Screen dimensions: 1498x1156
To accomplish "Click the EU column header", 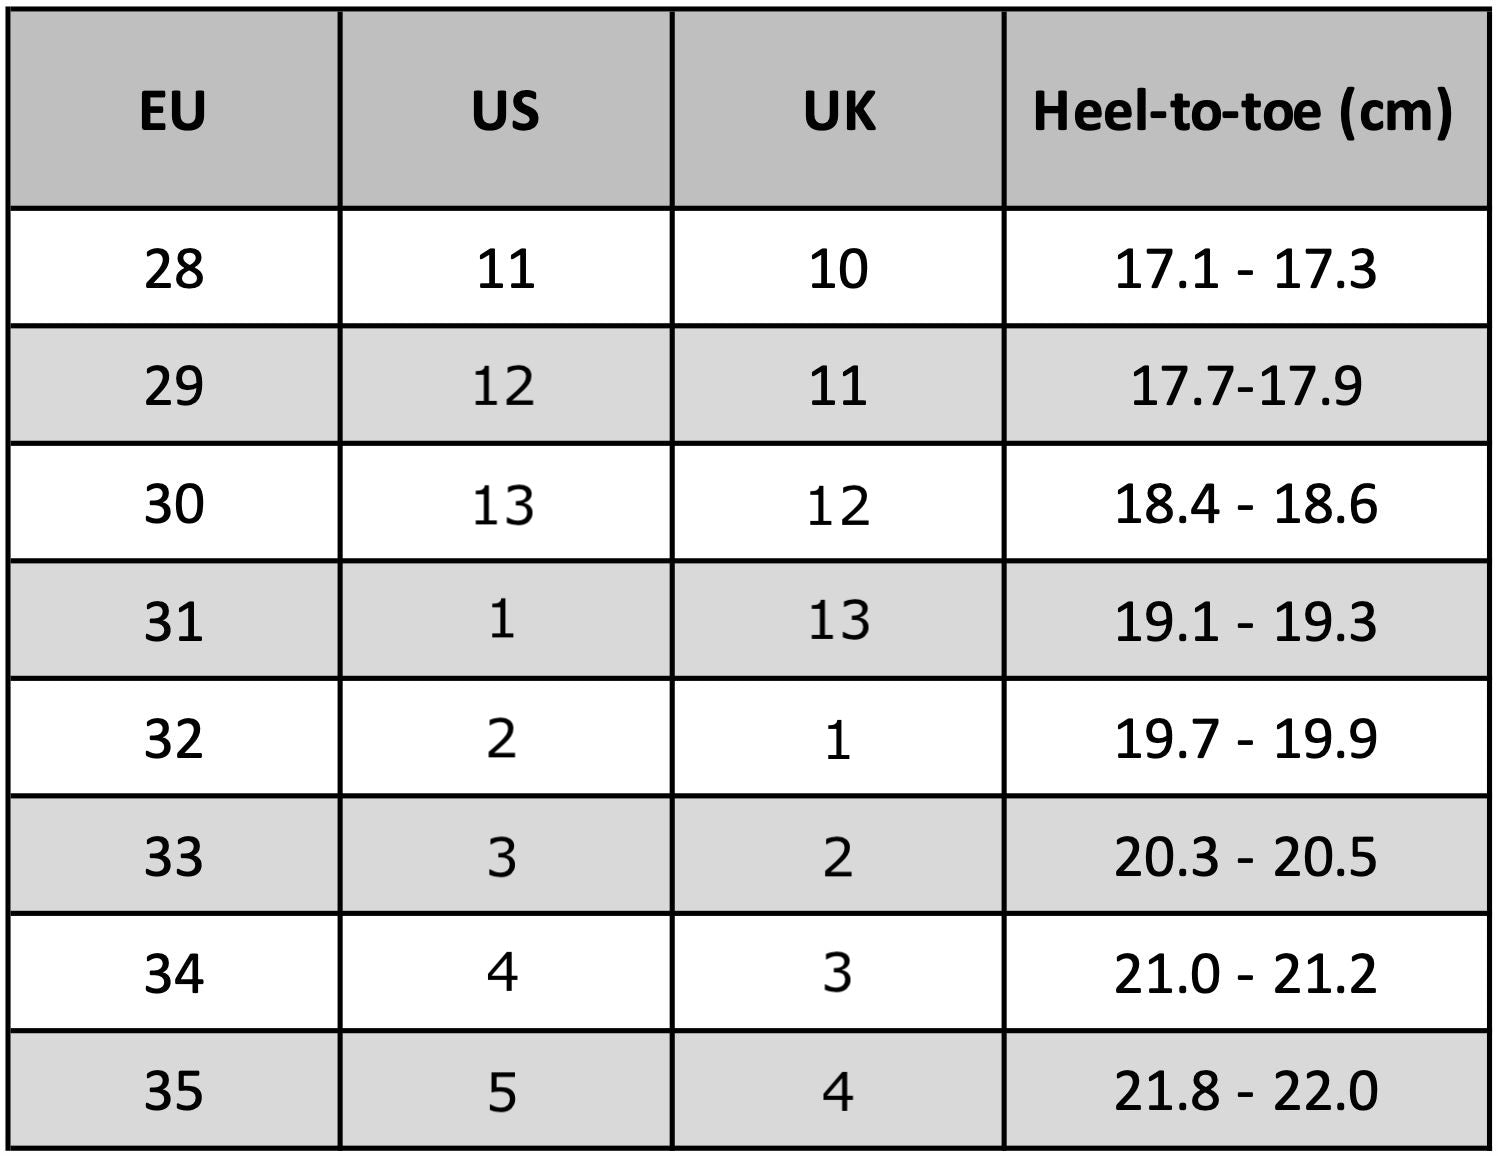I will point(173,110).
